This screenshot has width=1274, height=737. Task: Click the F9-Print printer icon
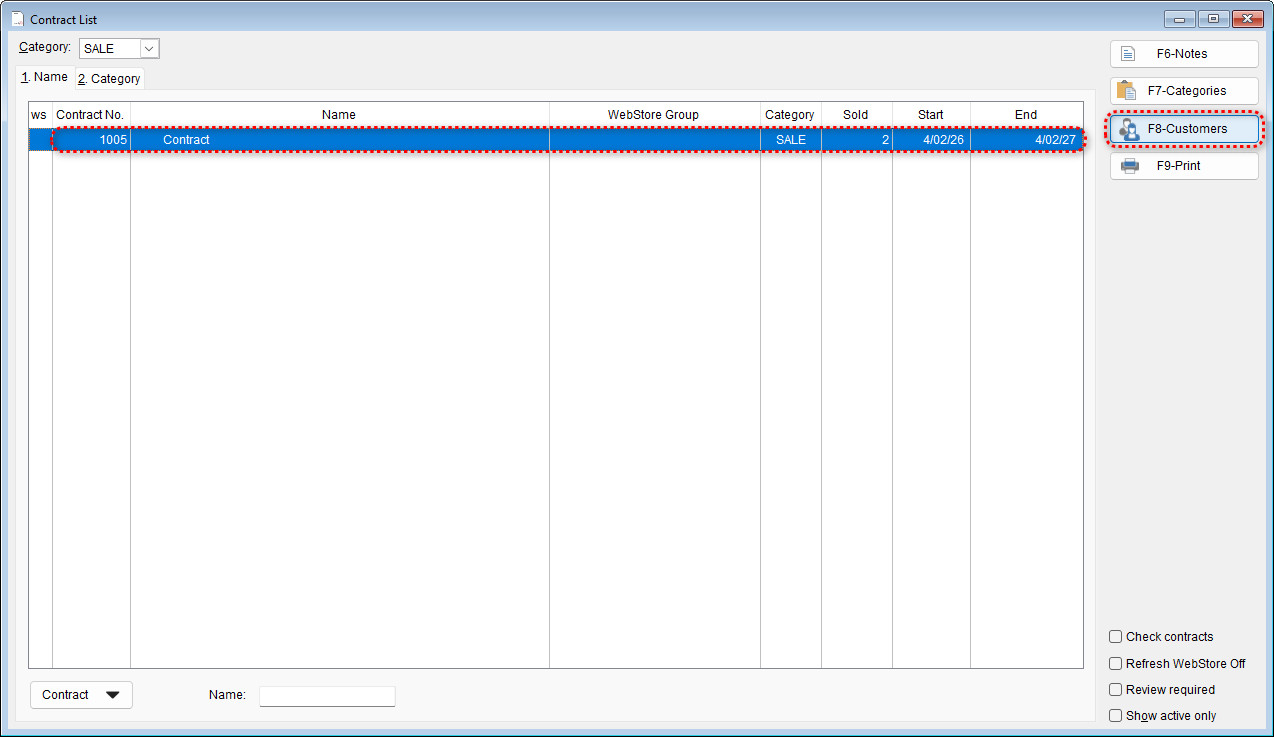1128,166
